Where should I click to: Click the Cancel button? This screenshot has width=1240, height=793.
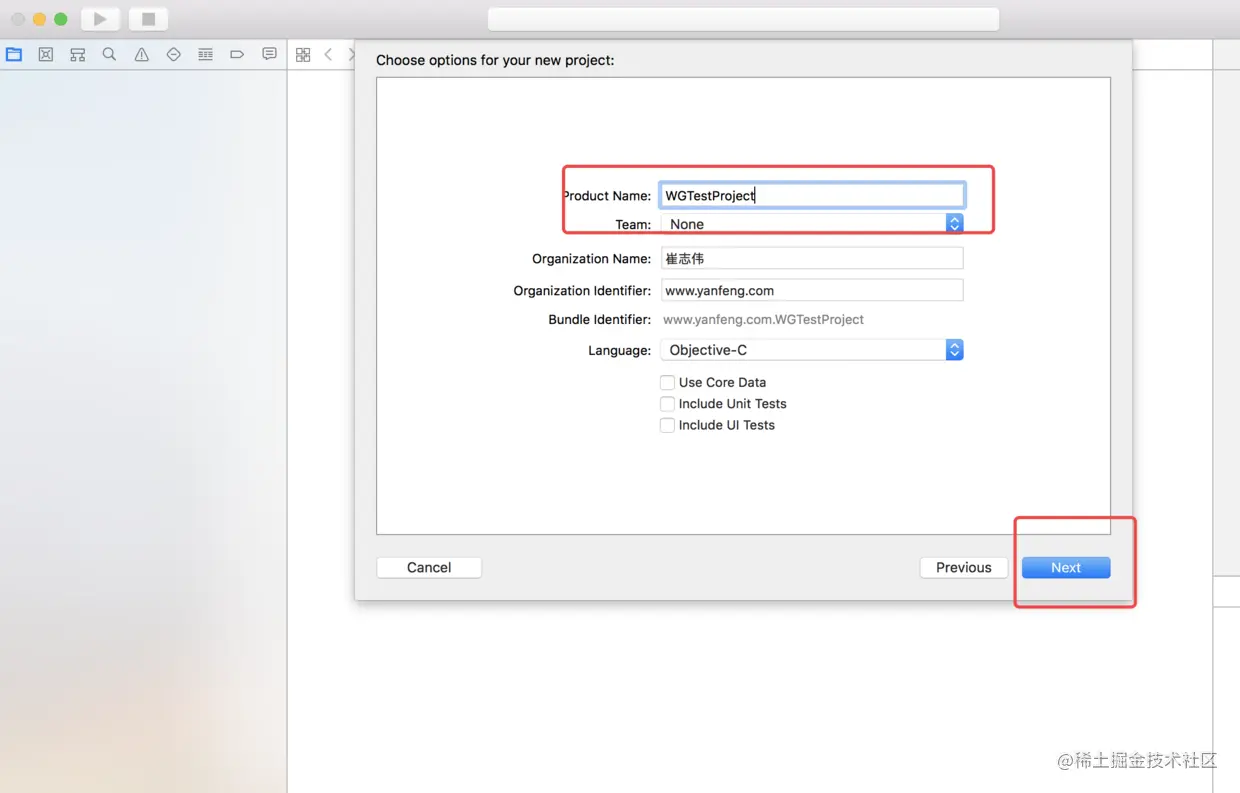429,567
